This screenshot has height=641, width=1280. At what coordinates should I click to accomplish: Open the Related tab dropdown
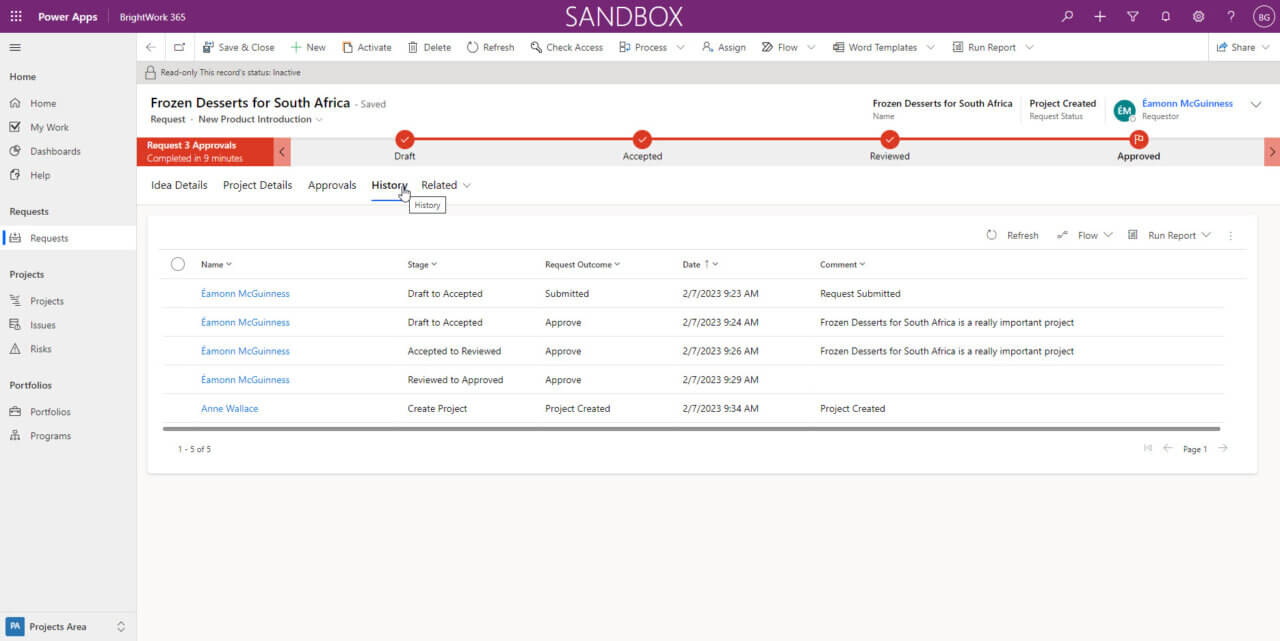445,185
